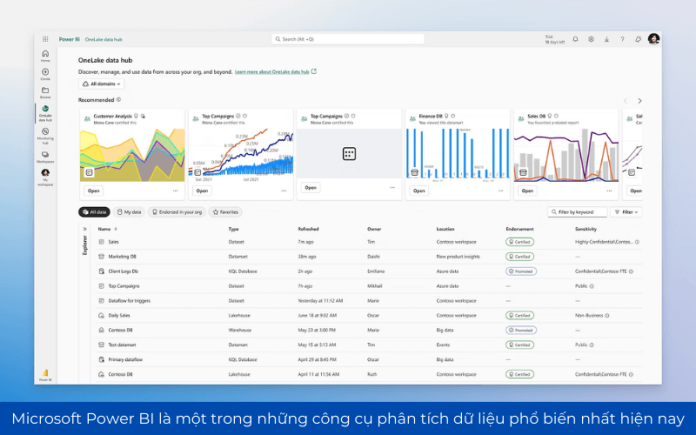Viewport: 696px width, 435px height.
Task: Select the Endorsed in your org tab
Action: (x=176, y=212)
